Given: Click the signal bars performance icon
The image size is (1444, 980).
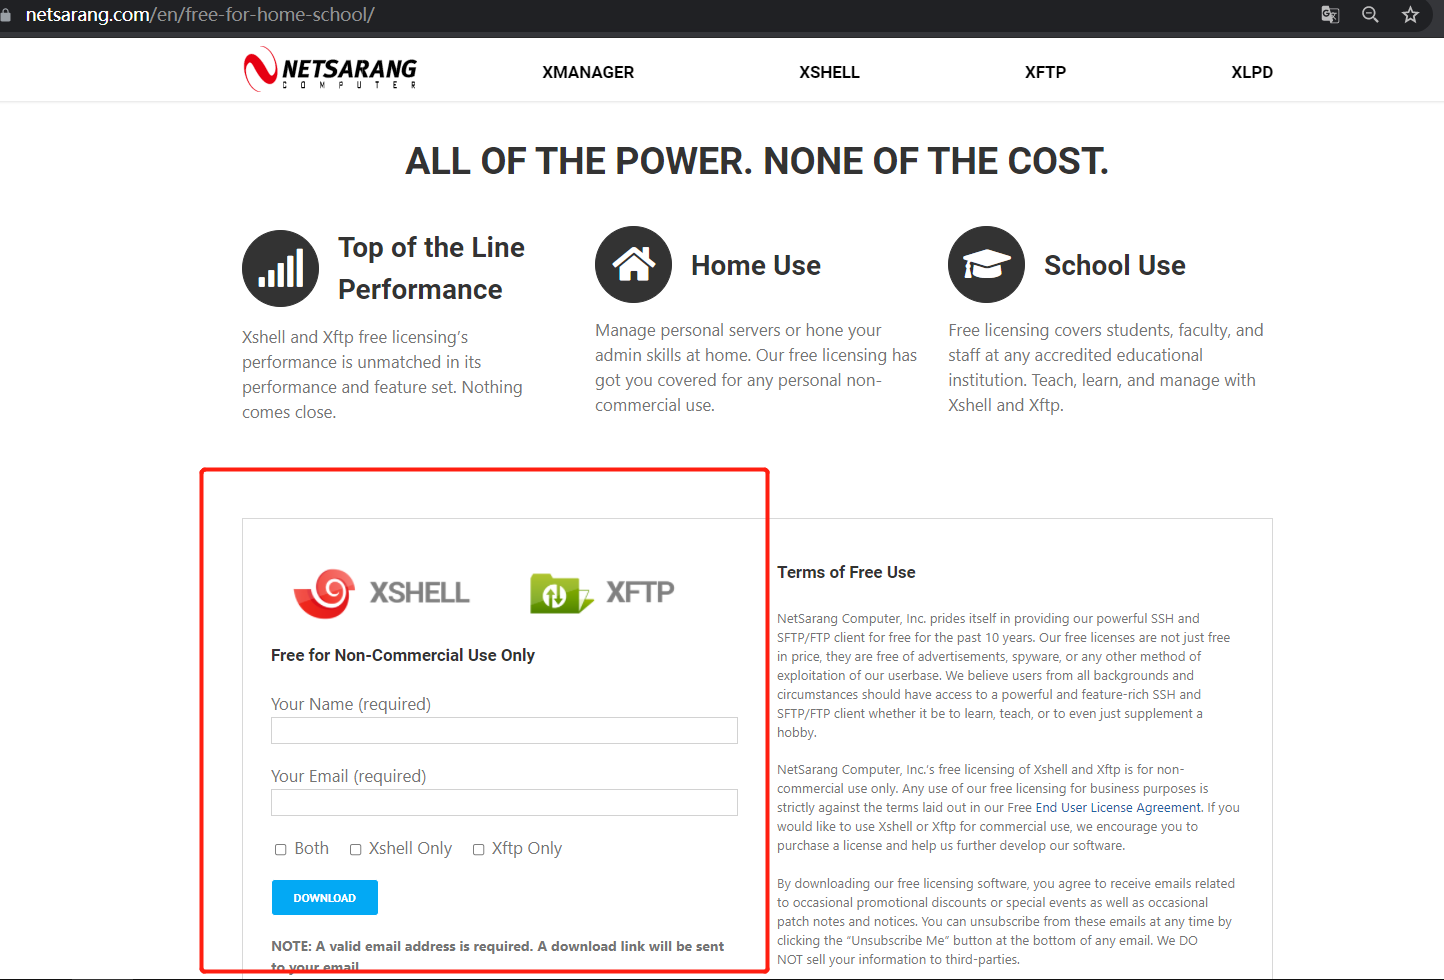Looking at the screenshot, I should click(x=280, y=269).
